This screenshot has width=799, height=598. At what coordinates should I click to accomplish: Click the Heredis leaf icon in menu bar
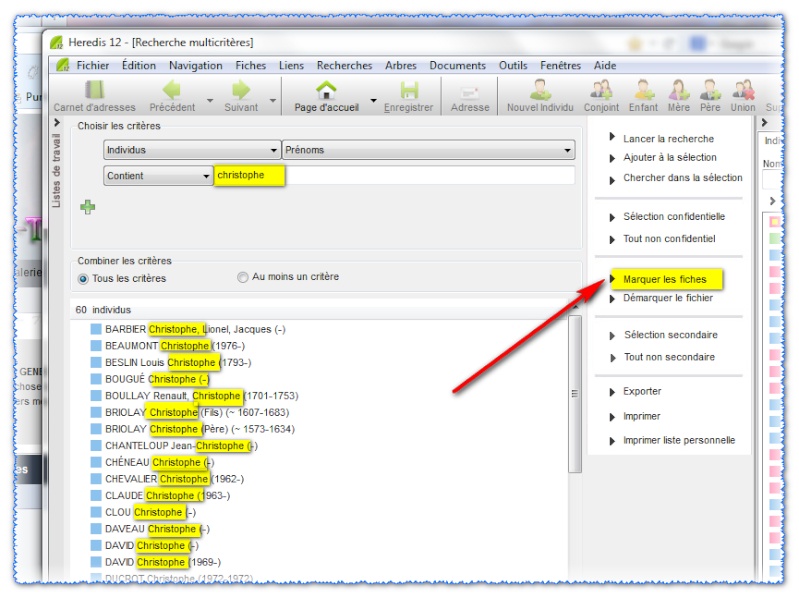(62, 65)
